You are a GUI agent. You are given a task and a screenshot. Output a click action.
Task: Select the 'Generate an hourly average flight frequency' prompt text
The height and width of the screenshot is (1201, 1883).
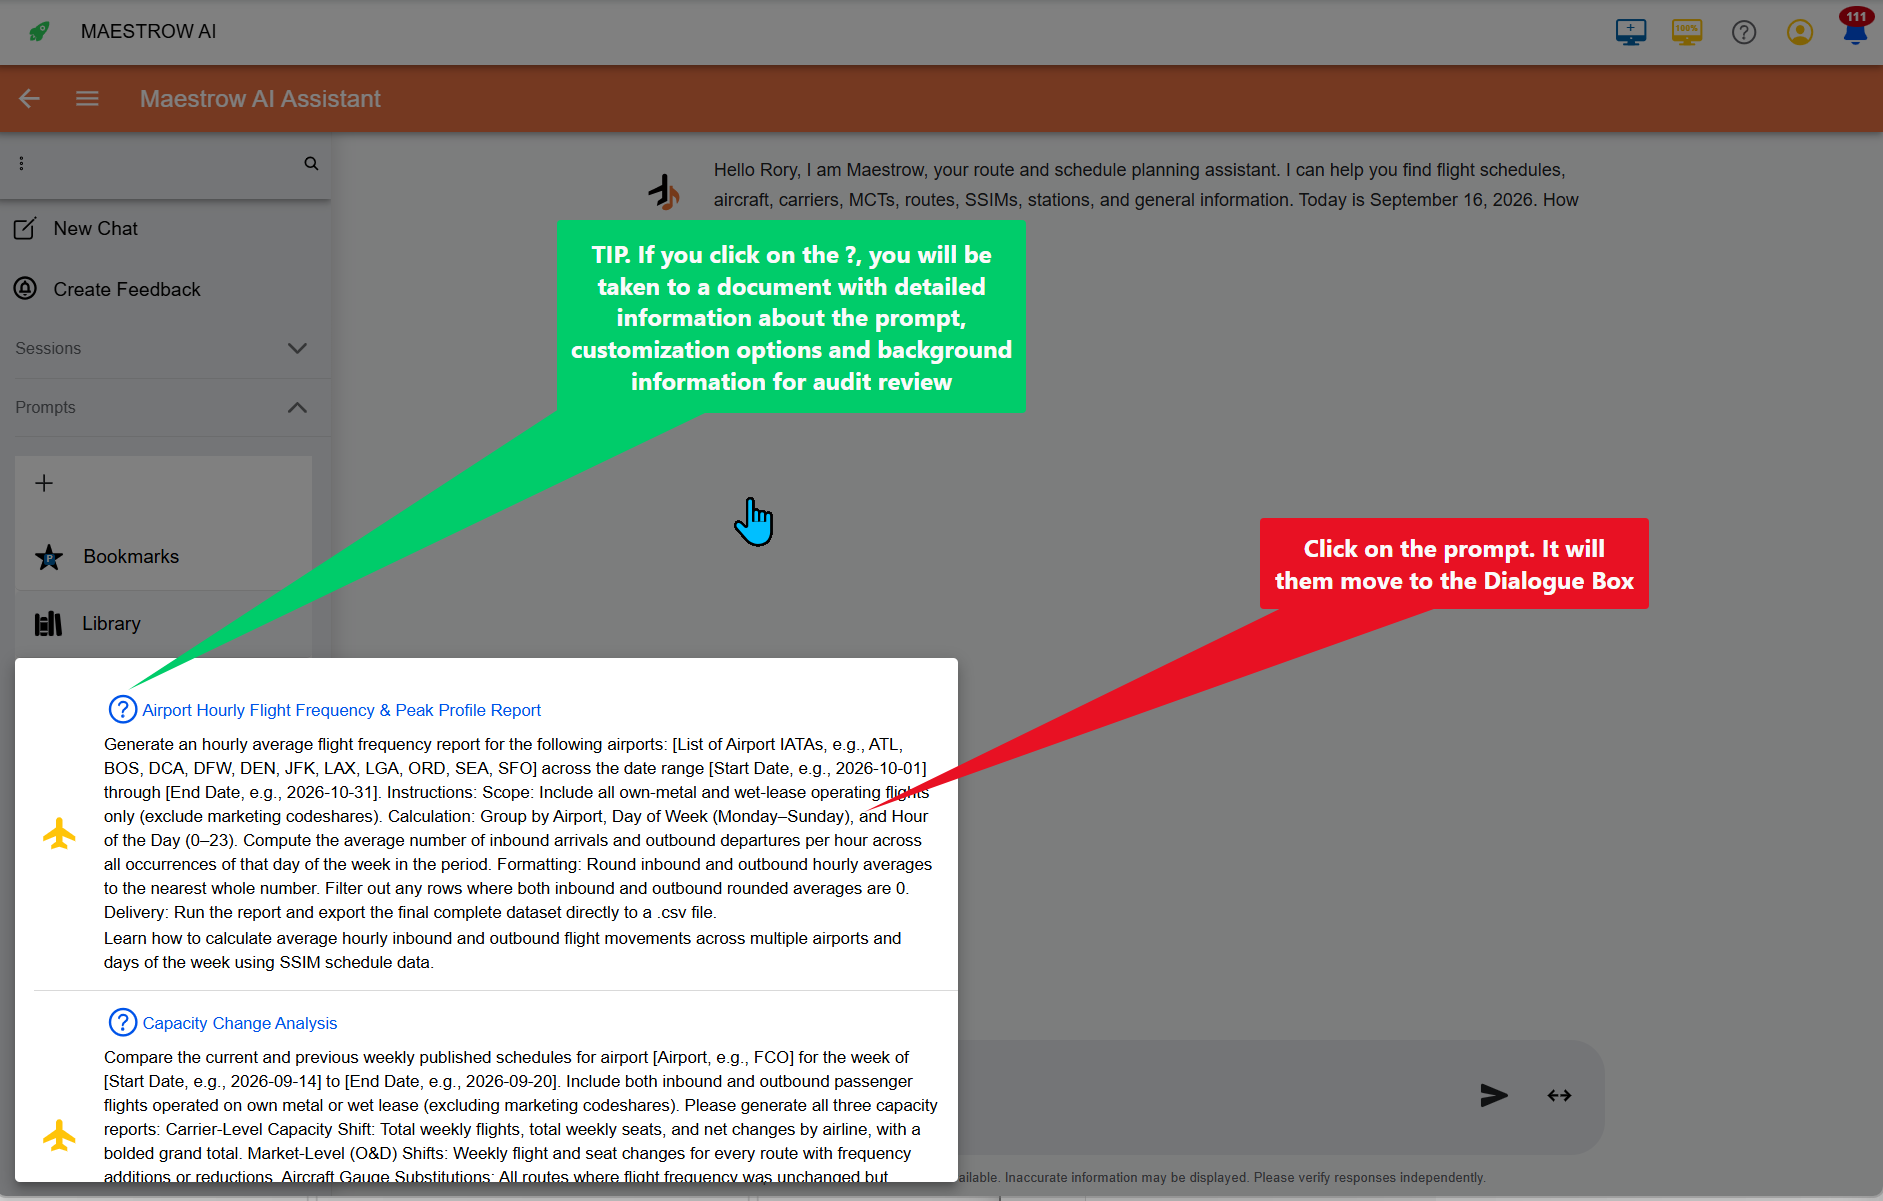518,828
